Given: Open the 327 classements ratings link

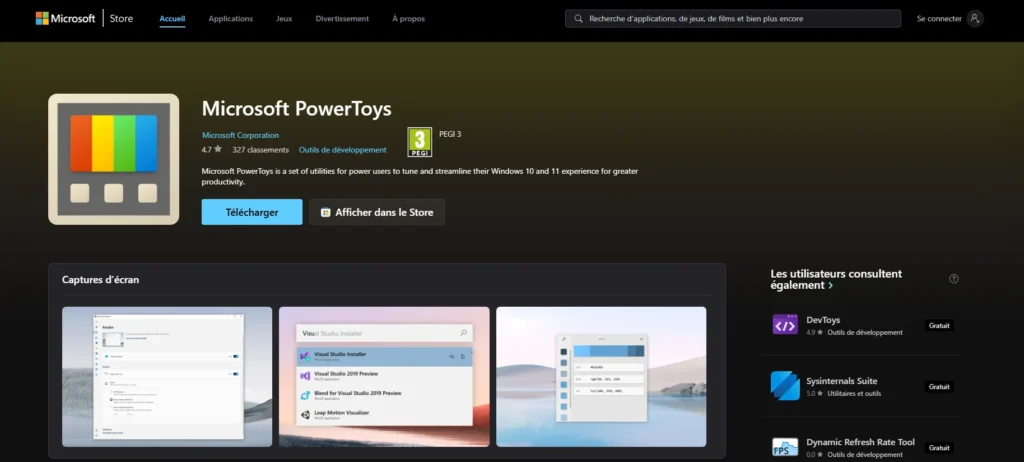Looking at the screenshot, I should [261, 150].
